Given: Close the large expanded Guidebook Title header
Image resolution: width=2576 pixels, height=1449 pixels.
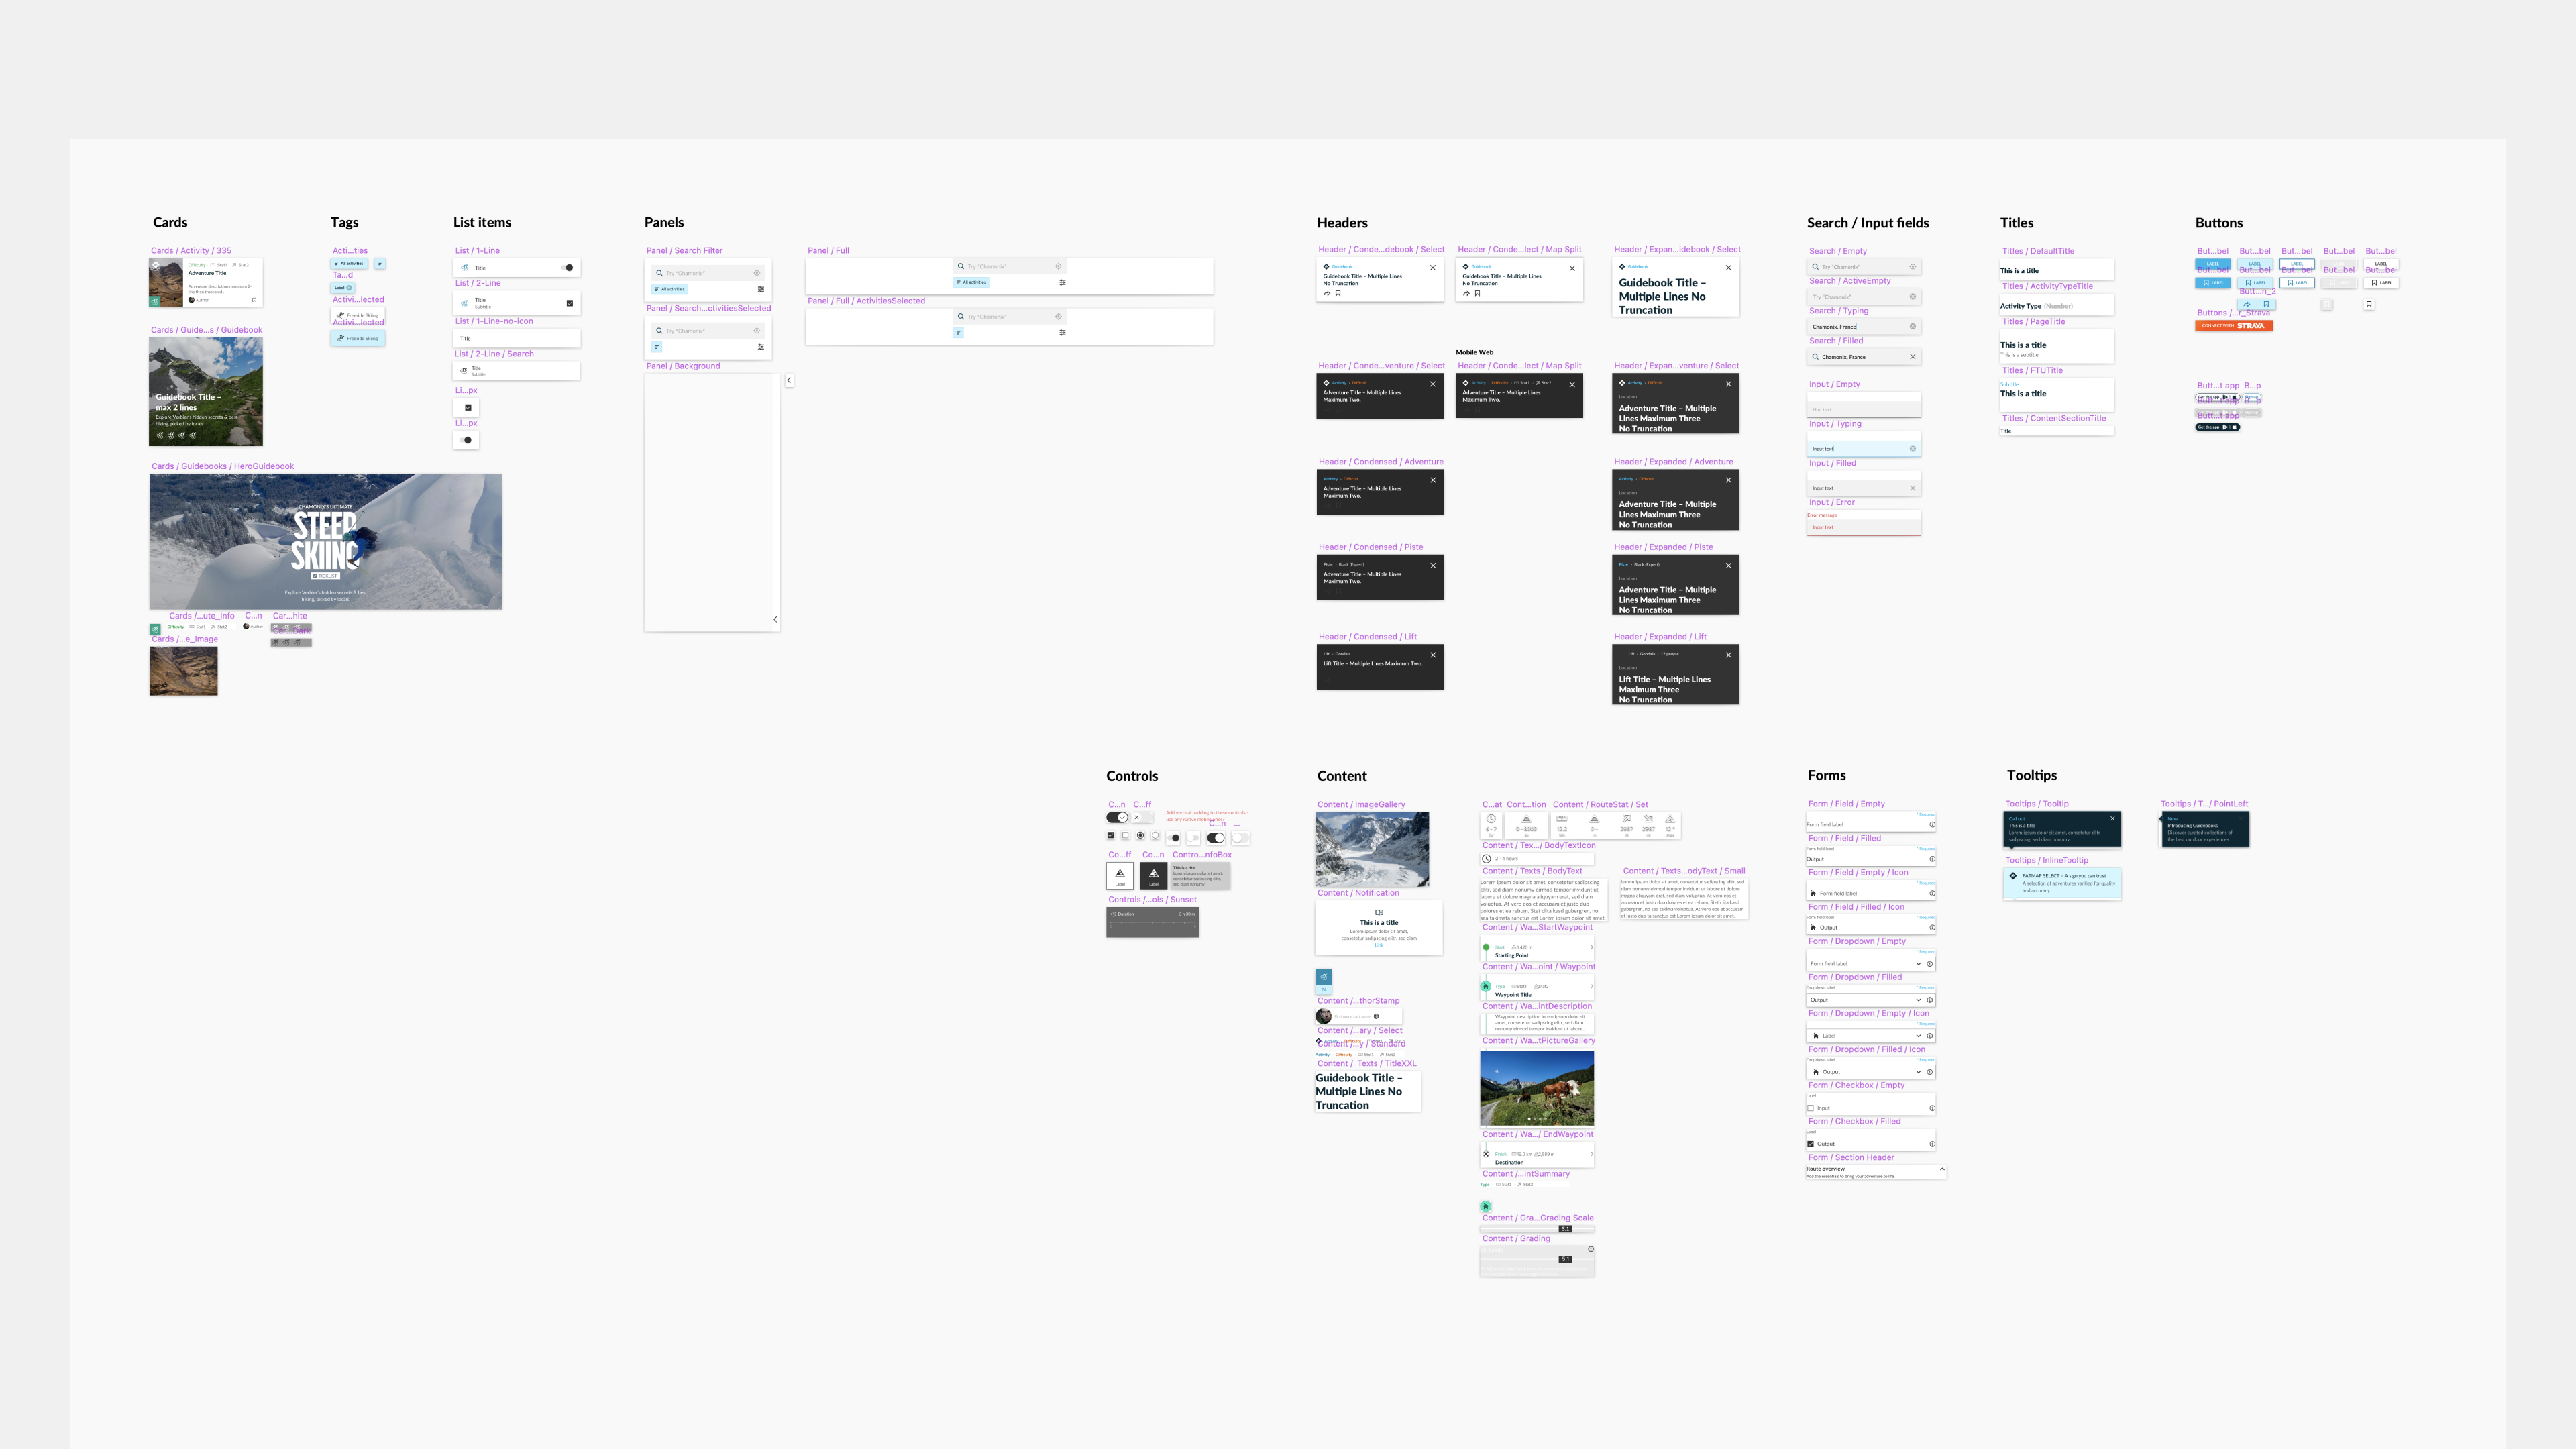Looking at the screenshot, I should point(1728,268).
